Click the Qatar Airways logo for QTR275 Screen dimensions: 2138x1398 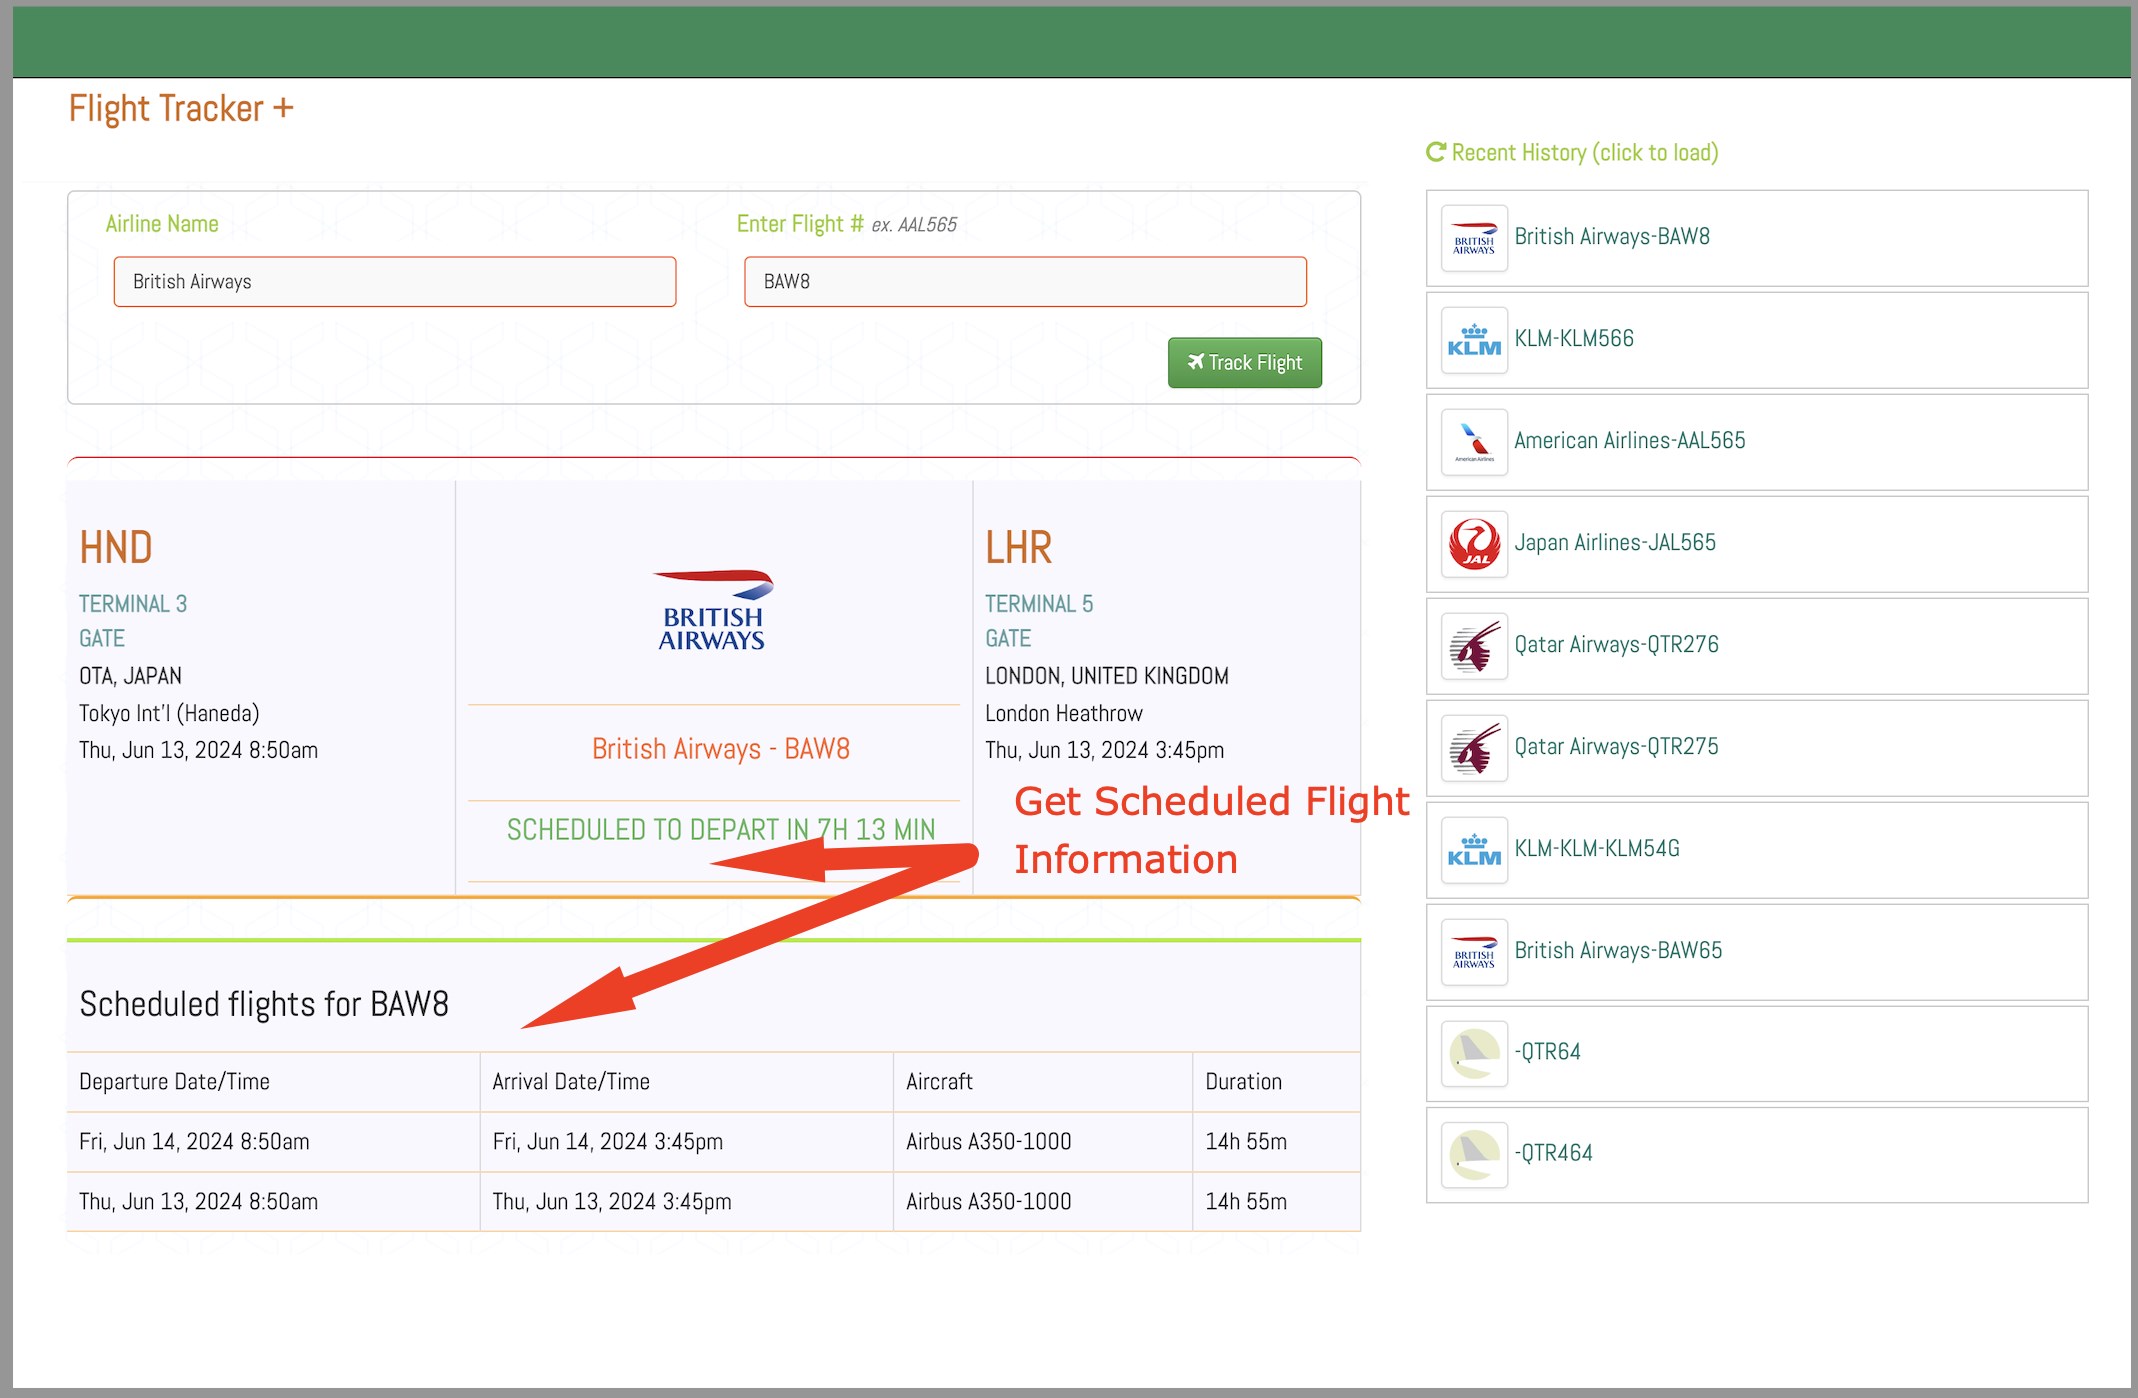(1474, 748)
